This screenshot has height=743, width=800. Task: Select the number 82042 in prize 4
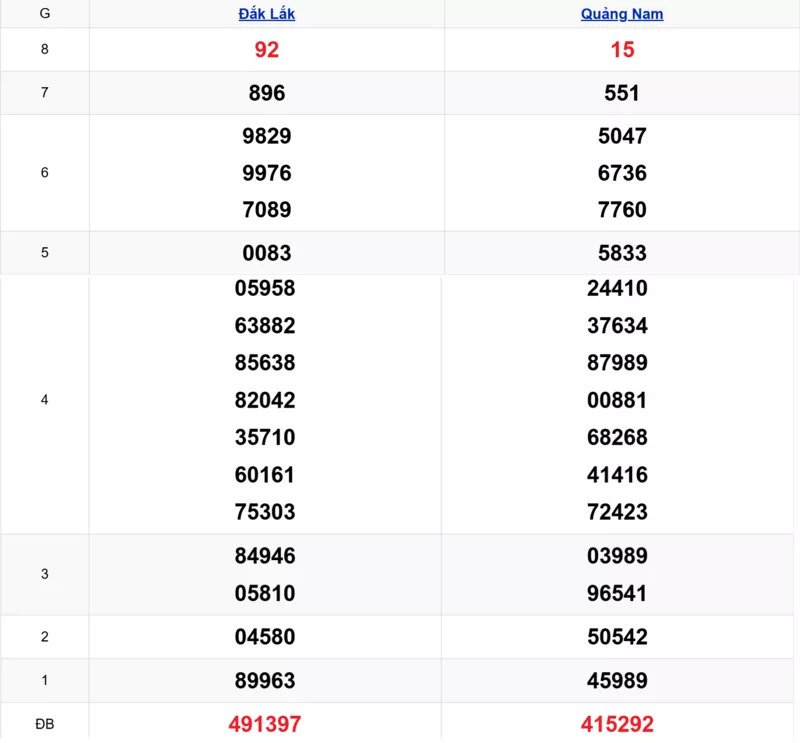coord(265,400)
